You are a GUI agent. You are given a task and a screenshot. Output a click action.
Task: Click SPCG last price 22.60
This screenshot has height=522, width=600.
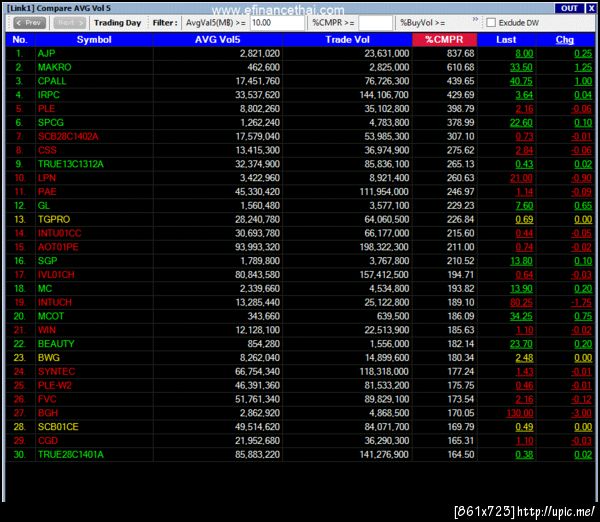pyautogui.click(x=521, y=123)
